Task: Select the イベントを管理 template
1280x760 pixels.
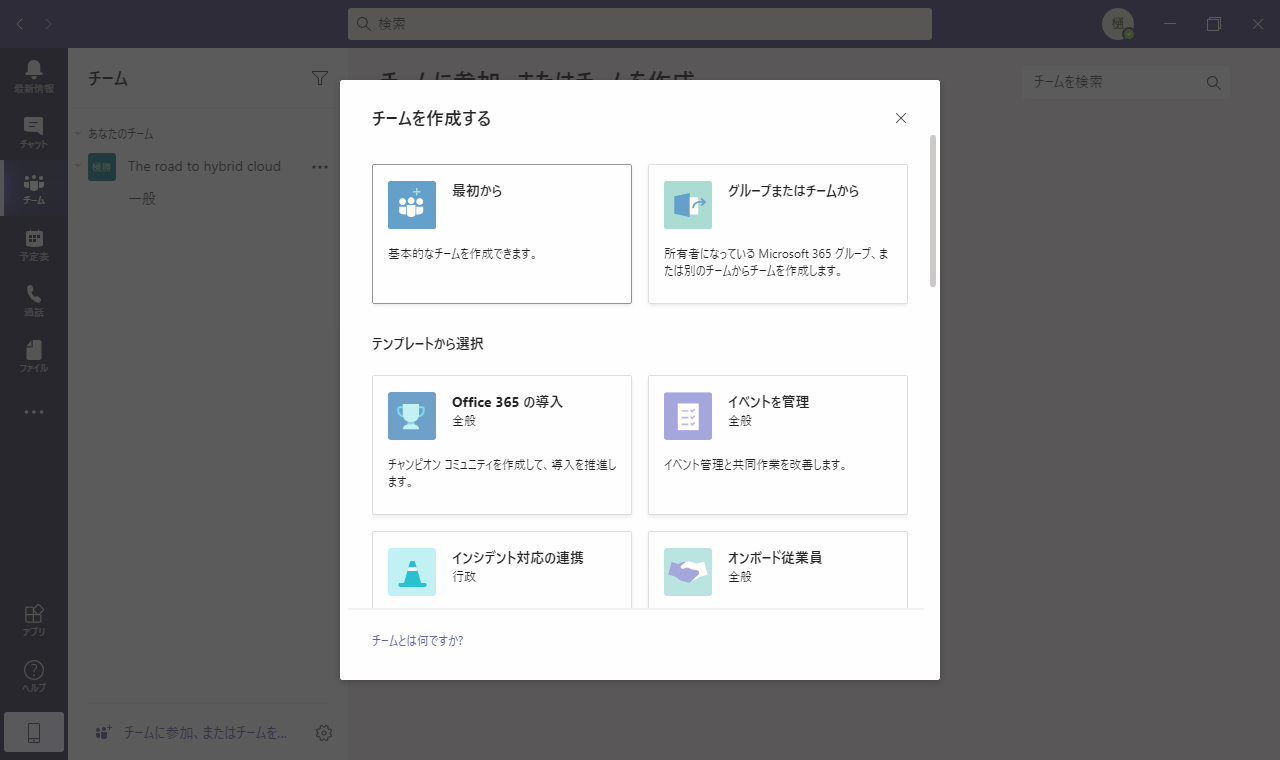Action: (778, 445)
